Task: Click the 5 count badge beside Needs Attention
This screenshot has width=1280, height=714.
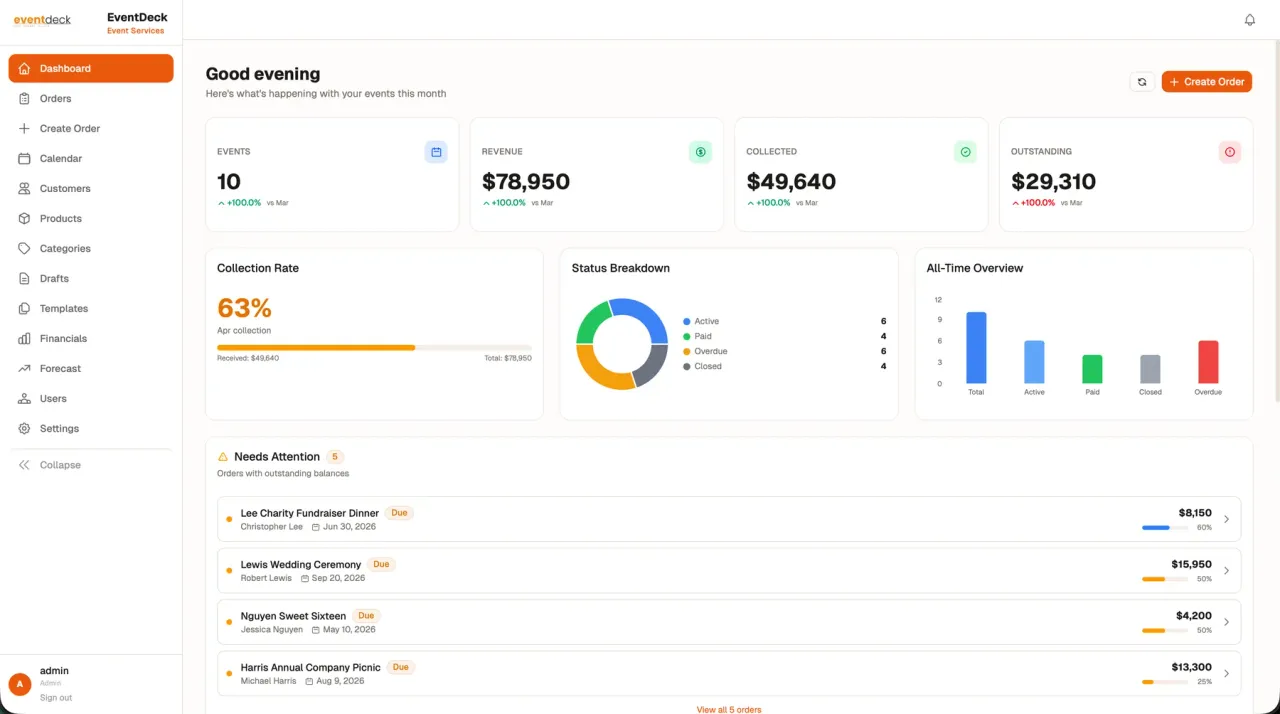Action: [335, 457]
